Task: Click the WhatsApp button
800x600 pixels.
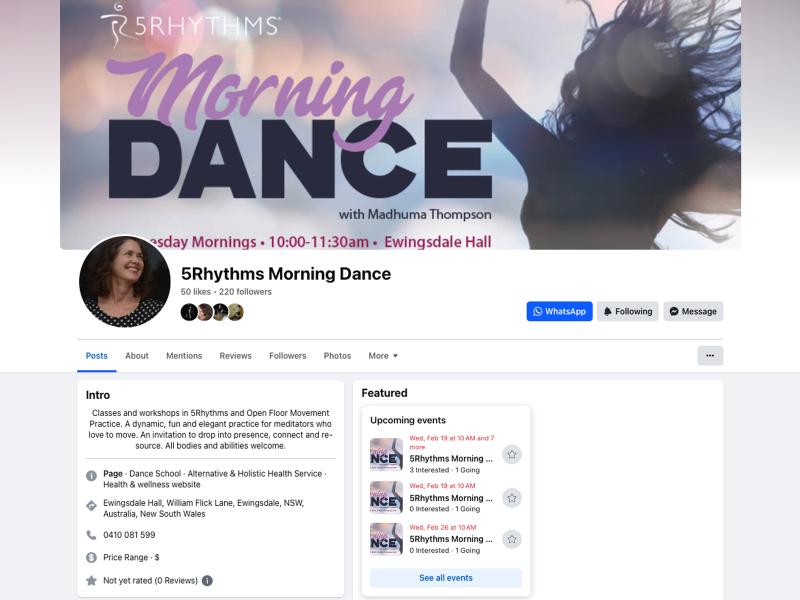Action: tap(559, 311)
